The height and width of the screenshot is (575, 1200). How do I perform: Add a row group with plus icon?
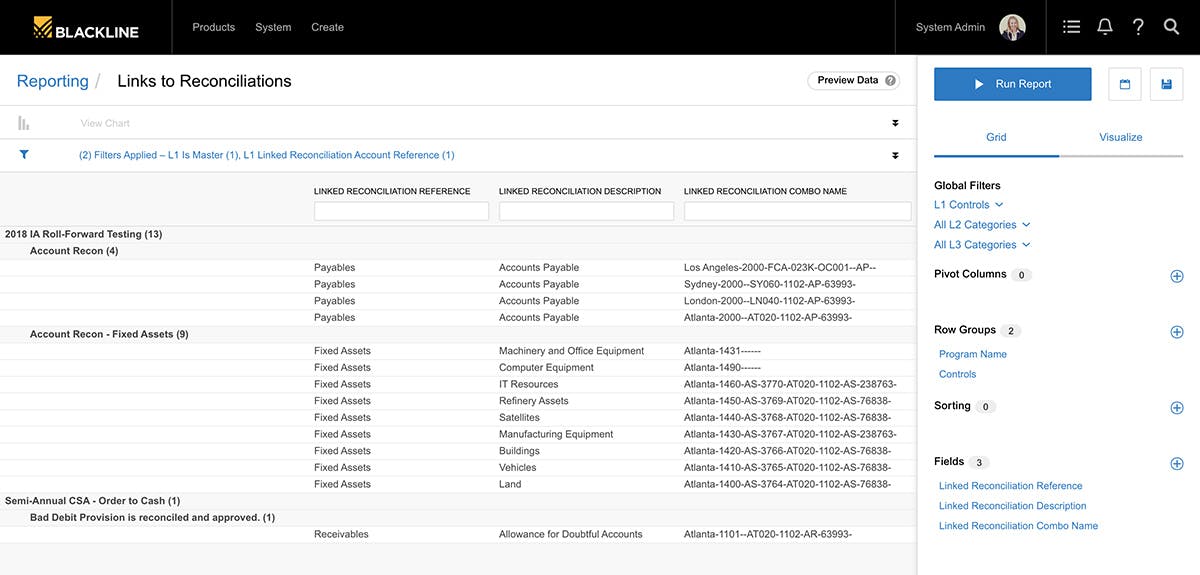1177,332
